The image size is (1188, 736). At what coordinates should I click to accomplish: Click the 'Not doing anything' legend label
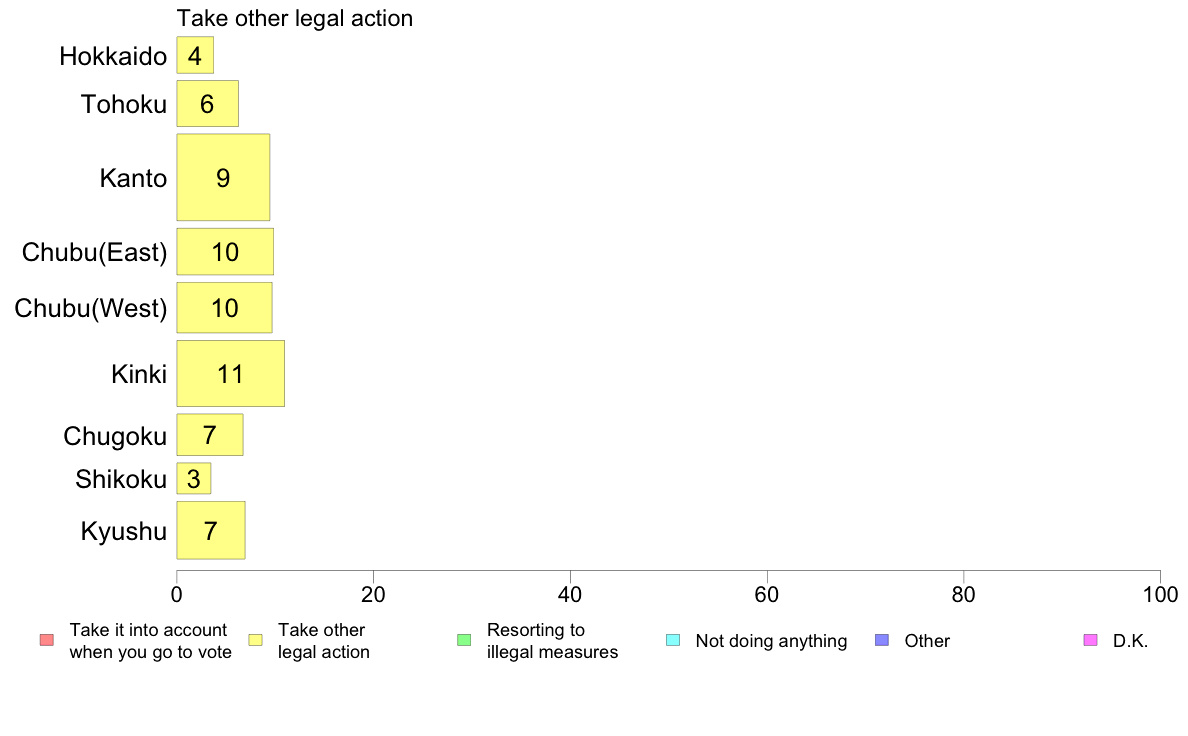coord(771,641)
